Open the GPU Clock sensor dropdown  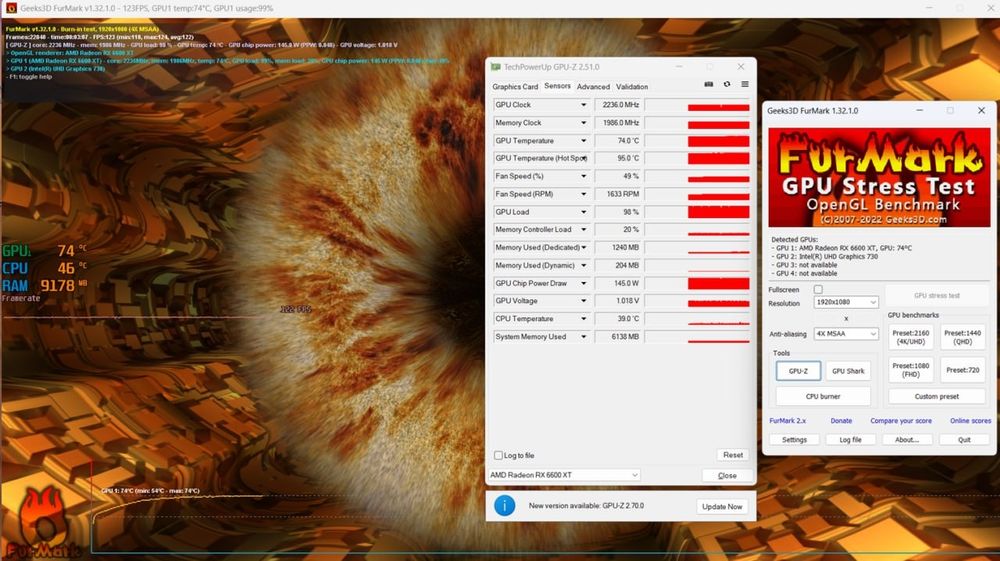(583, 105)
